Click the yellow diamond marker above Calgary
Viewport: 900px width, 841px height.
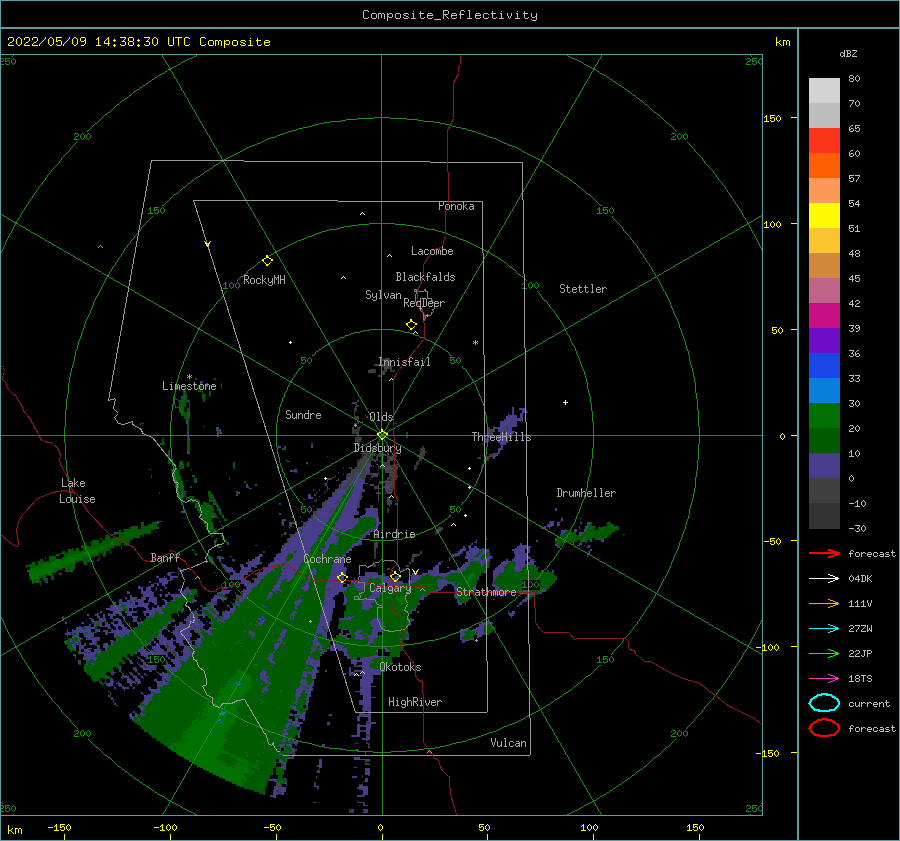pyautogui.click(x=395, y=576)
